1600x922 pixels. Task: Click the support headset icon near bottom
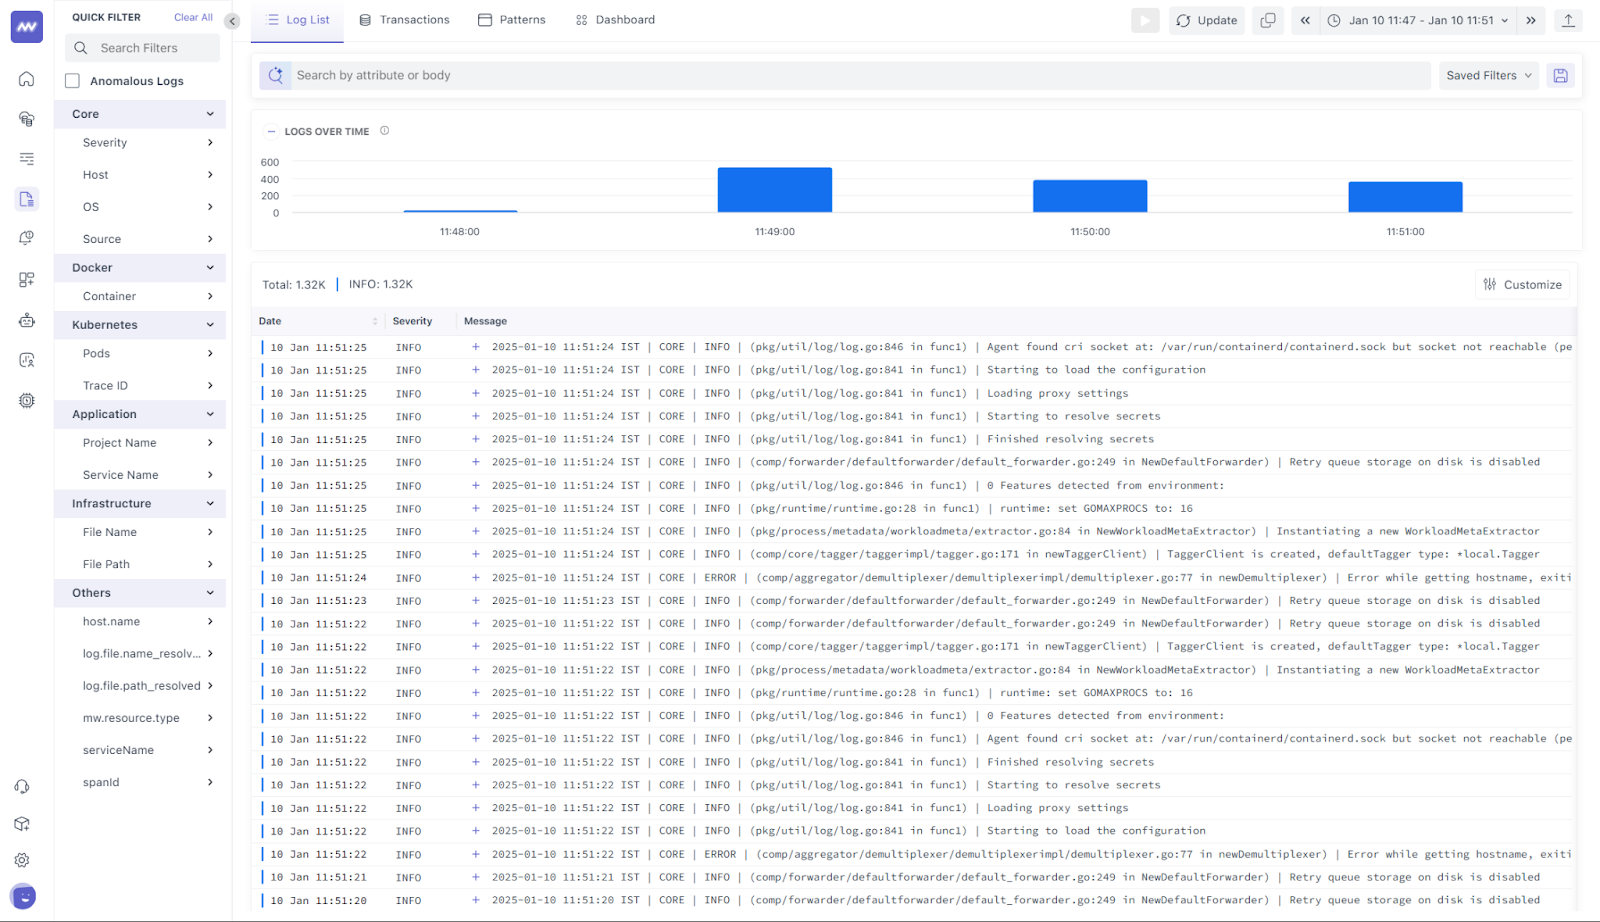coord(22,787)
